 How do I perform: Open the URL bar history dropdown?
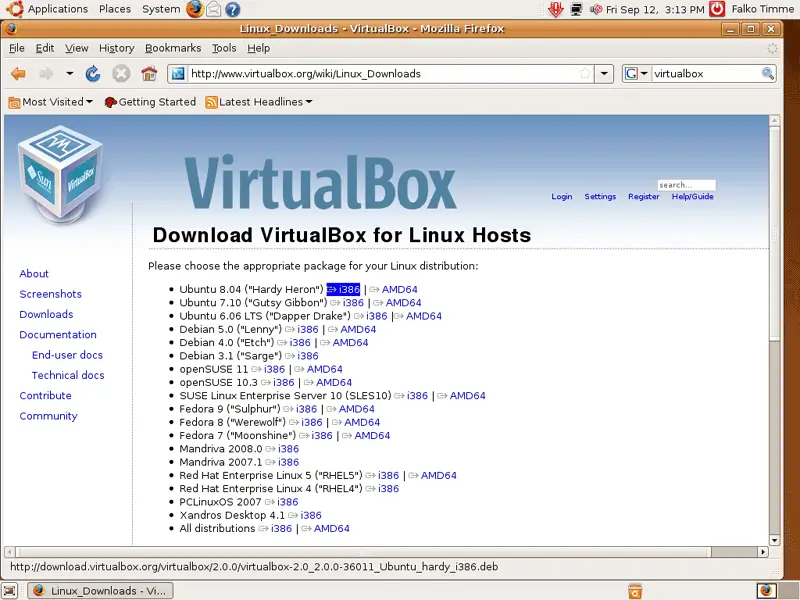604,74
